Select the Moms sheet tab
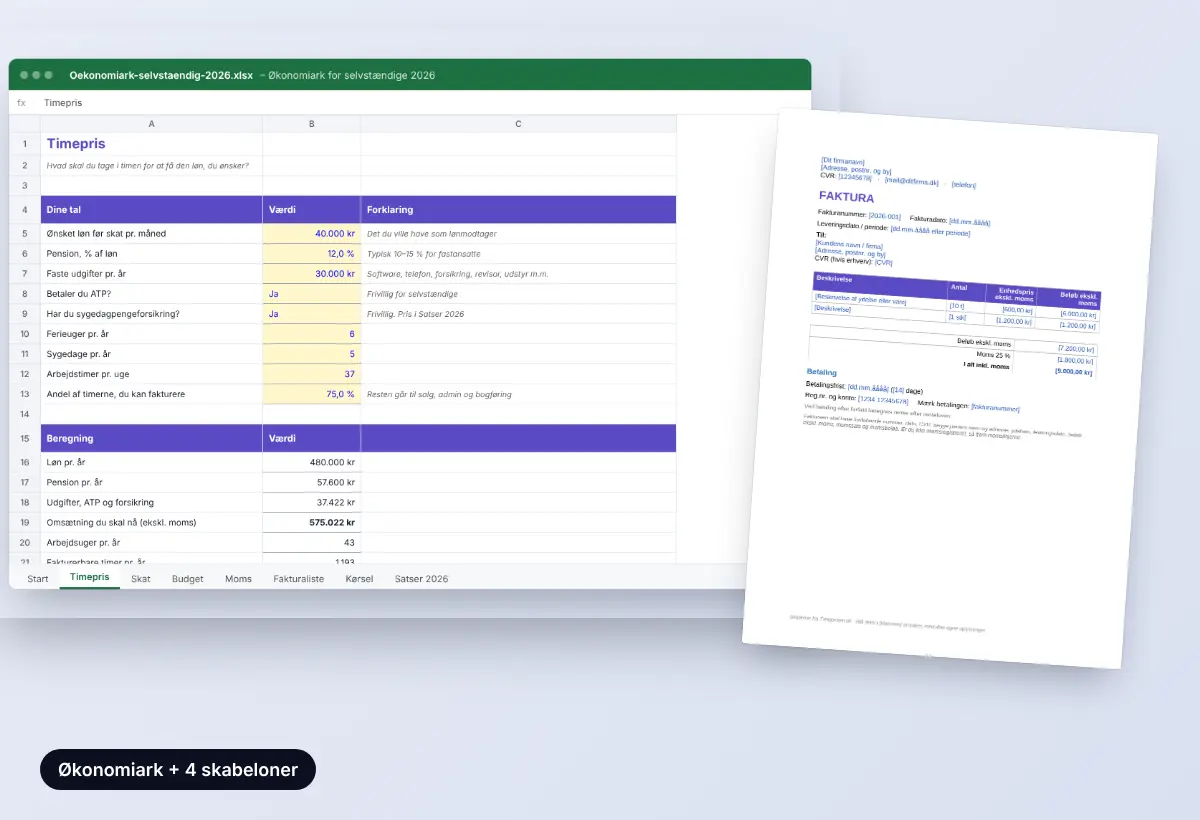Screen dimensions: 1200x820 238,579
